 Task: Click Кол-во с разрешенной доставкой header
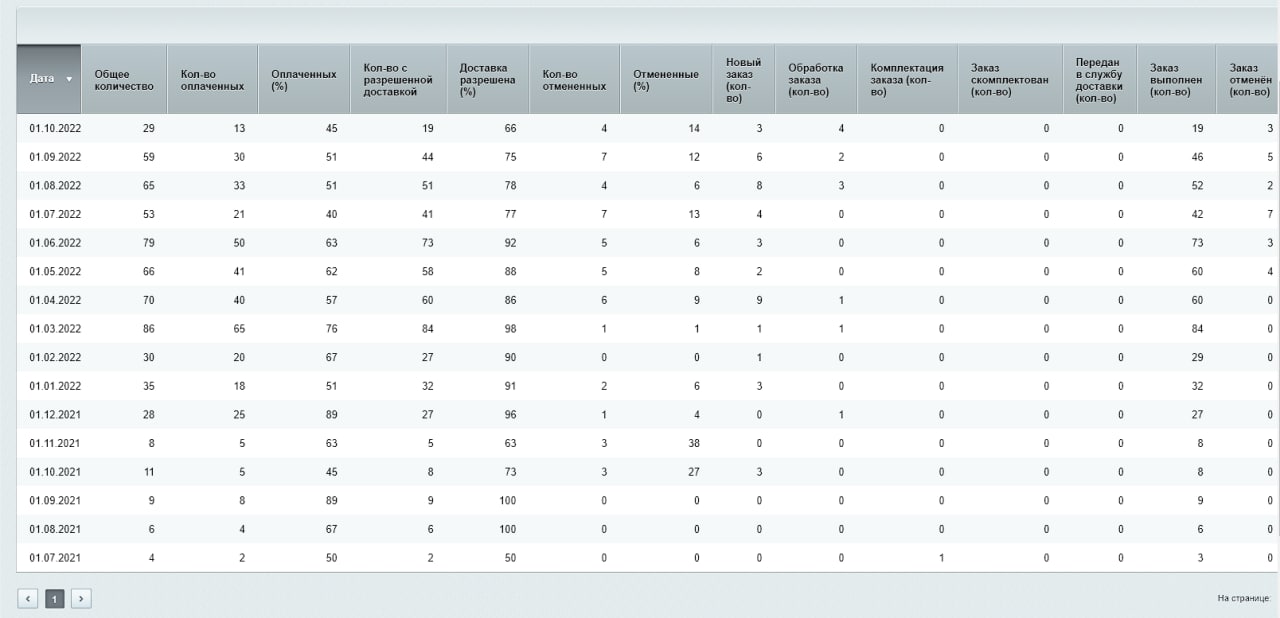[397, 80]
